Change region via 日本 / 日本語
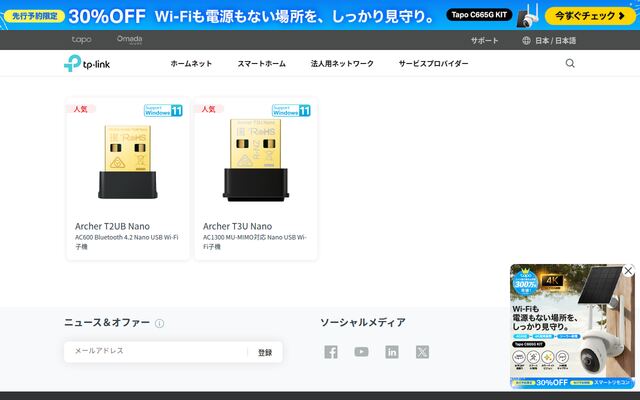Viewport: 640px width, 400px height. [556, 40]
